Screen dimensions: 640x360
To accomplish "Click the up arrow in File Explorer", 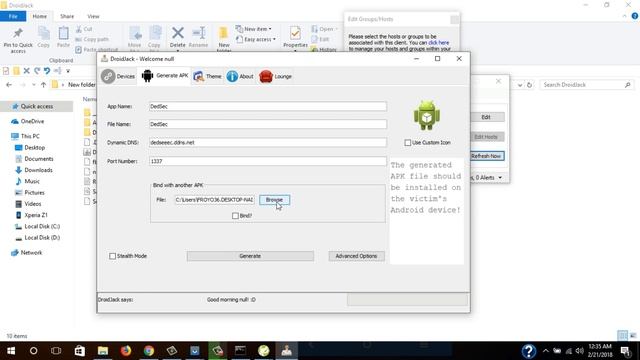I will (43, 84).
